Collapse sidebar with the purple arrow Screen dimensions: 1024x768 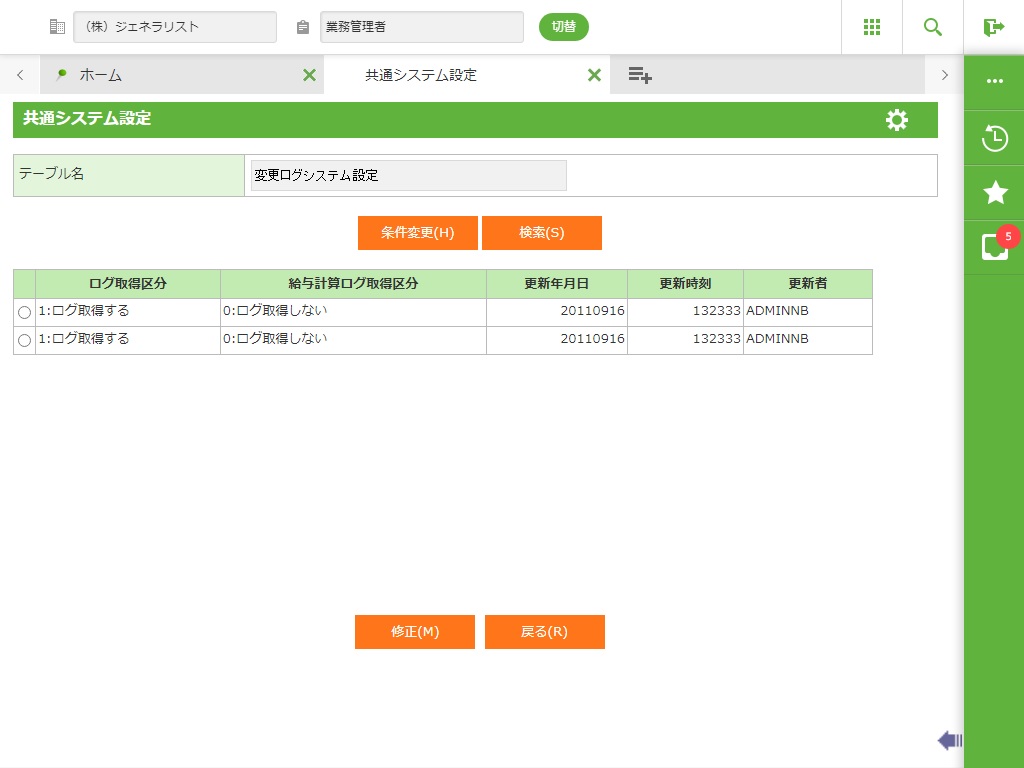tap(949, 740)
